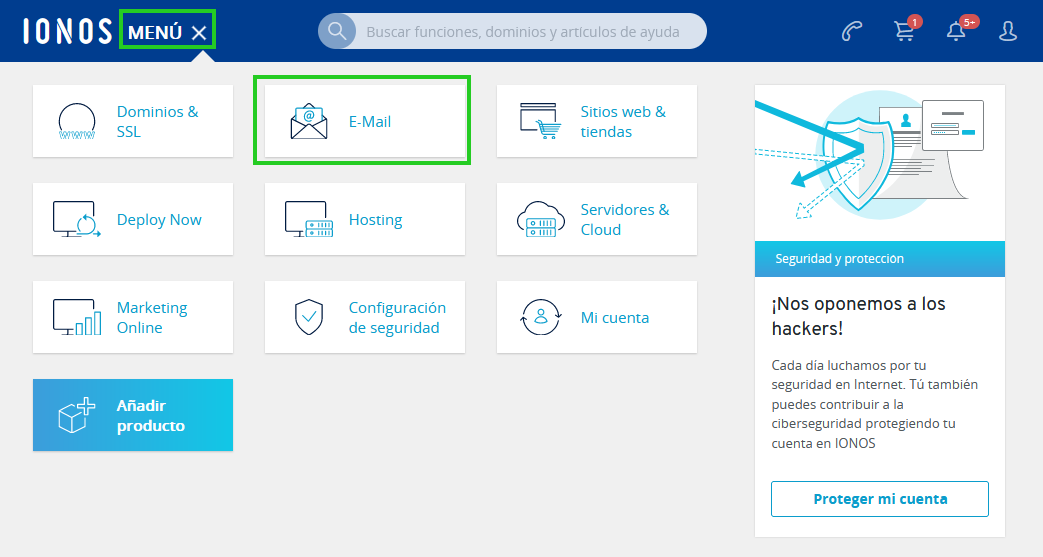This screenshot has width=1043, height=557.
Task: Close the MENÚ overlay
Action: 199,33
